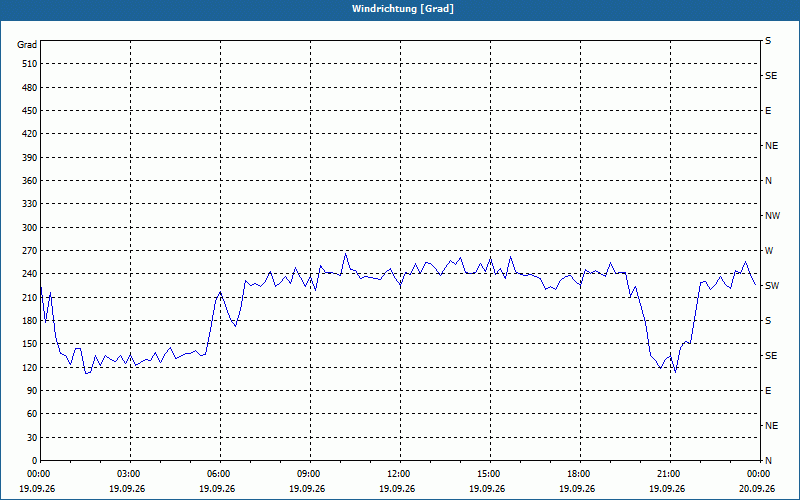This screenshot has width=800, height=500.
Task: Select the 20.09.26 date label
Action: pos(757,488)
